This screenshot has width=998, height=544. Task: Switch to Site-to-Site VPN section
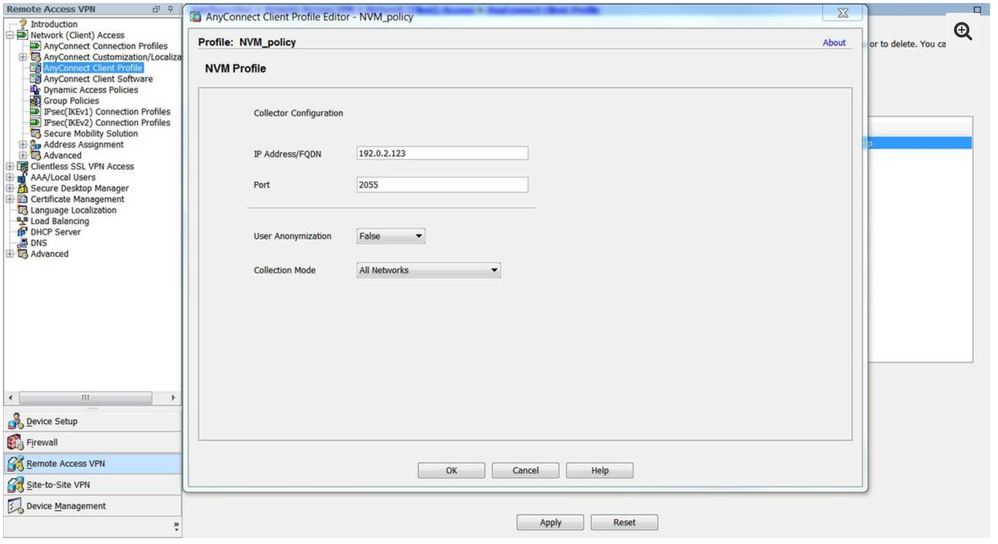93,485
